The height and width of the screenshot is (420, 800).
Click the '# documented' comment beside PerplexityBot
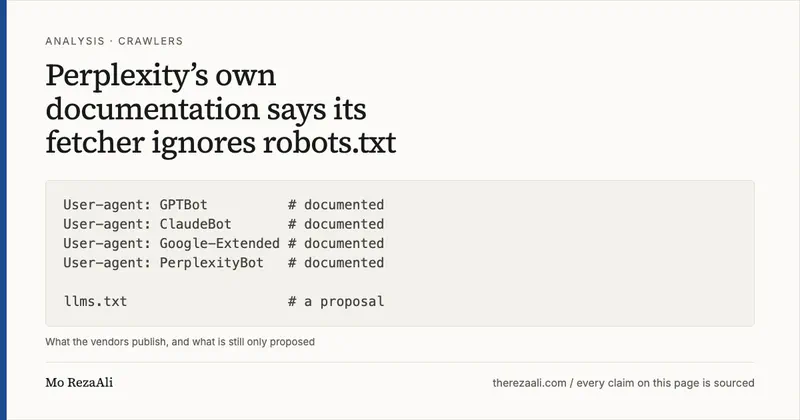click(x=336, y=263)
